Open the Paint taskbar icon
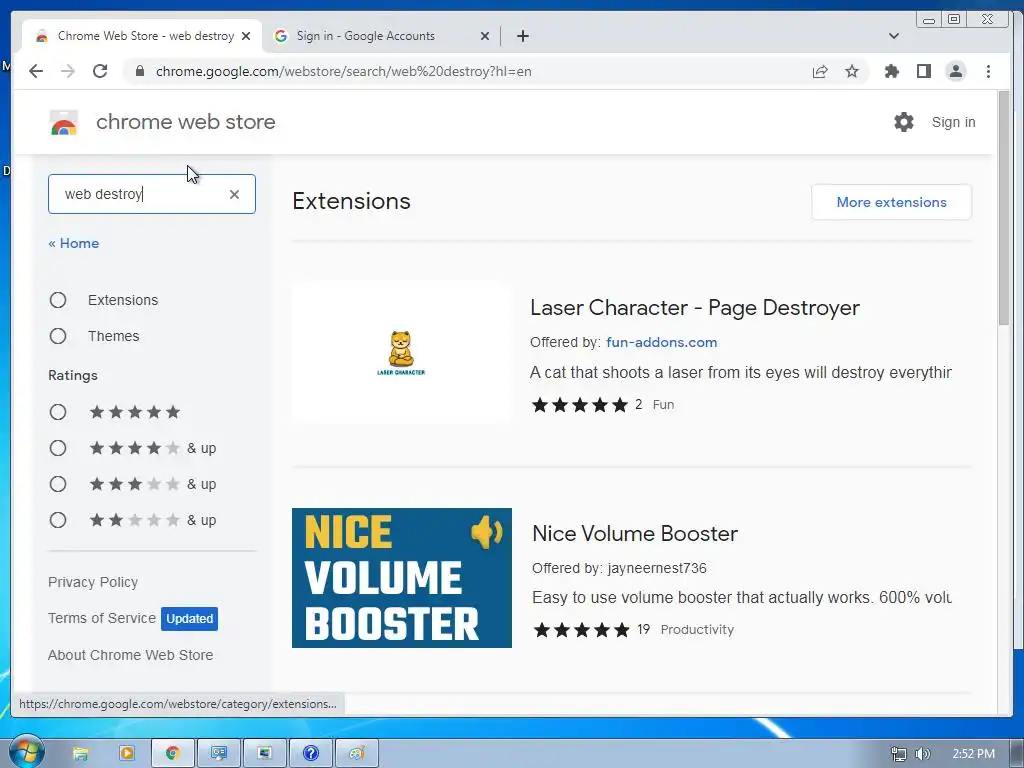Screen dimensions: 1024x768 [x=357, y=754]
